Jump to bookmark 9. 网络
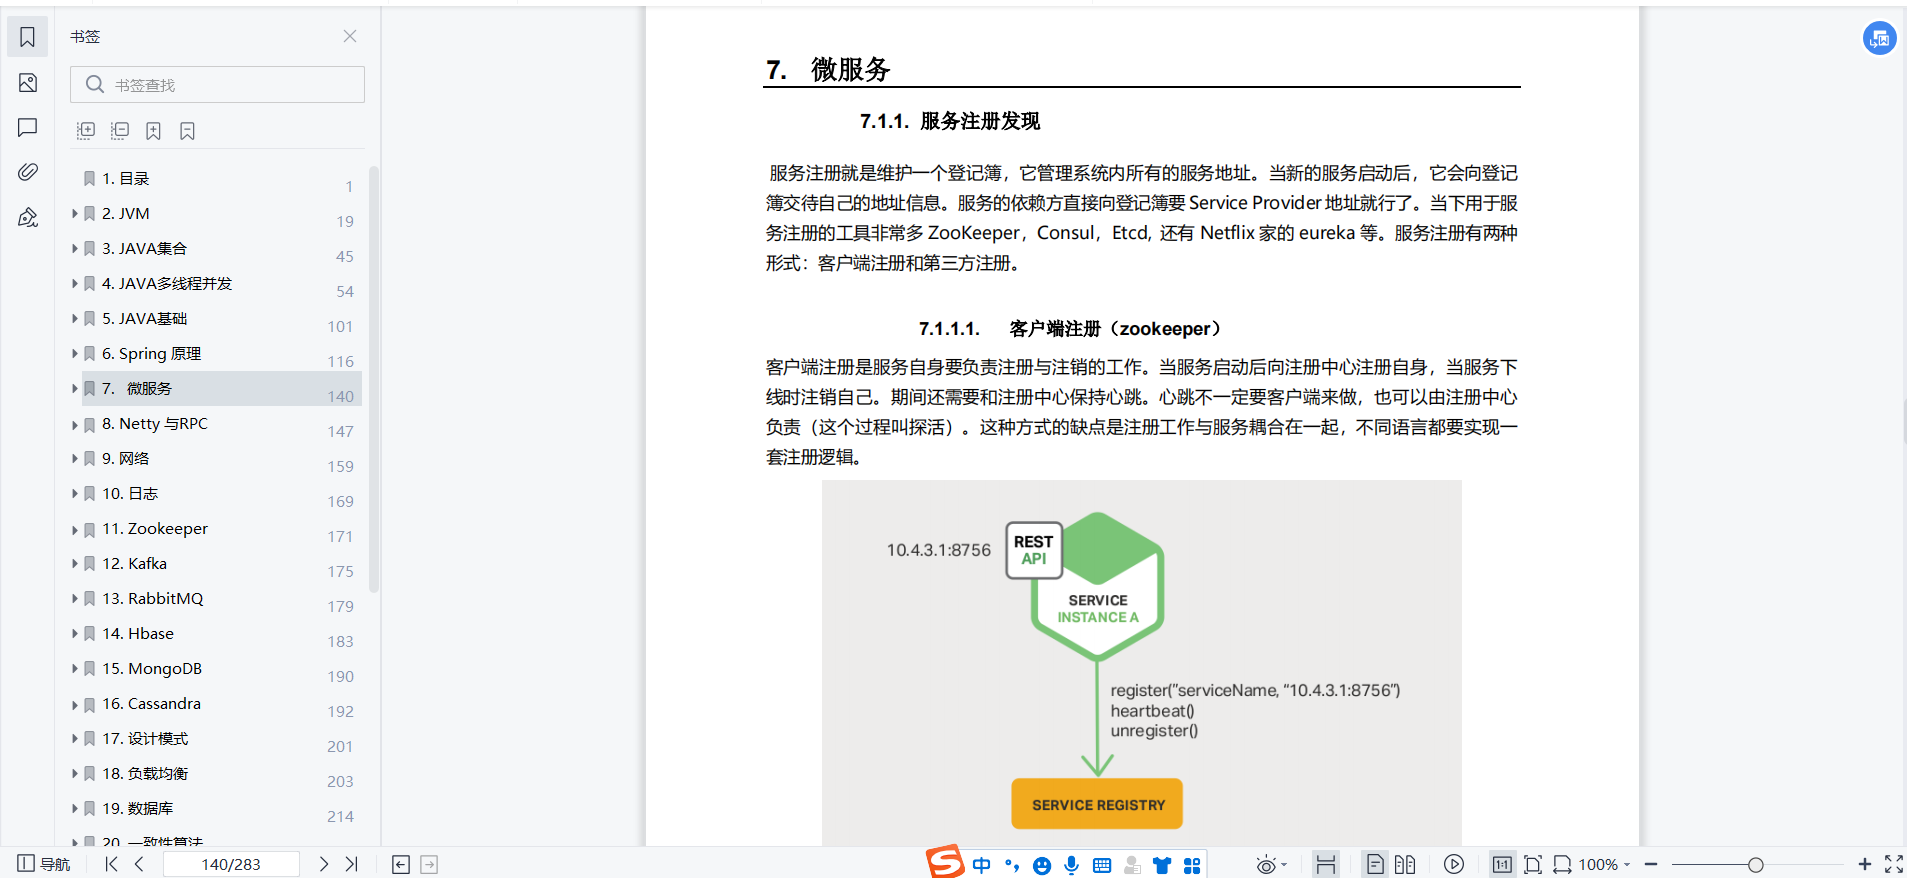1907x878 pixels. click(126, 459)
